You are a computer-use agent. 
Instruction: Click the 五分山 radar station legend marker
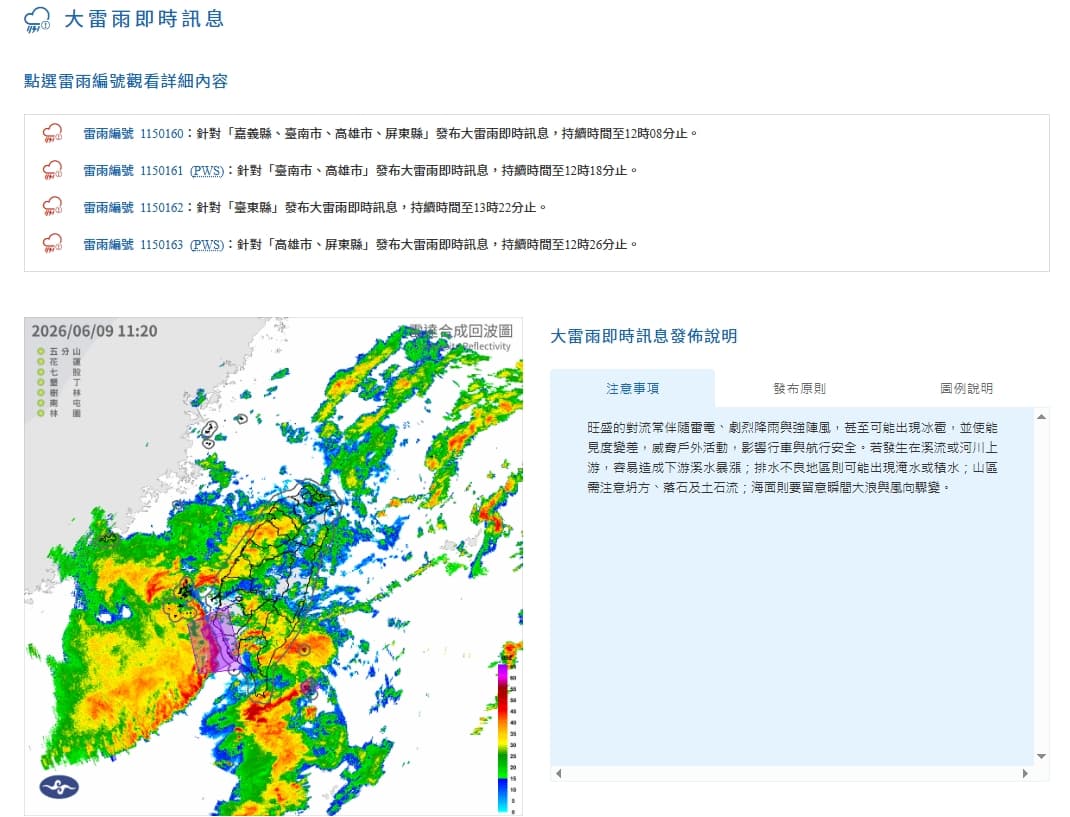tap(41, 352)
